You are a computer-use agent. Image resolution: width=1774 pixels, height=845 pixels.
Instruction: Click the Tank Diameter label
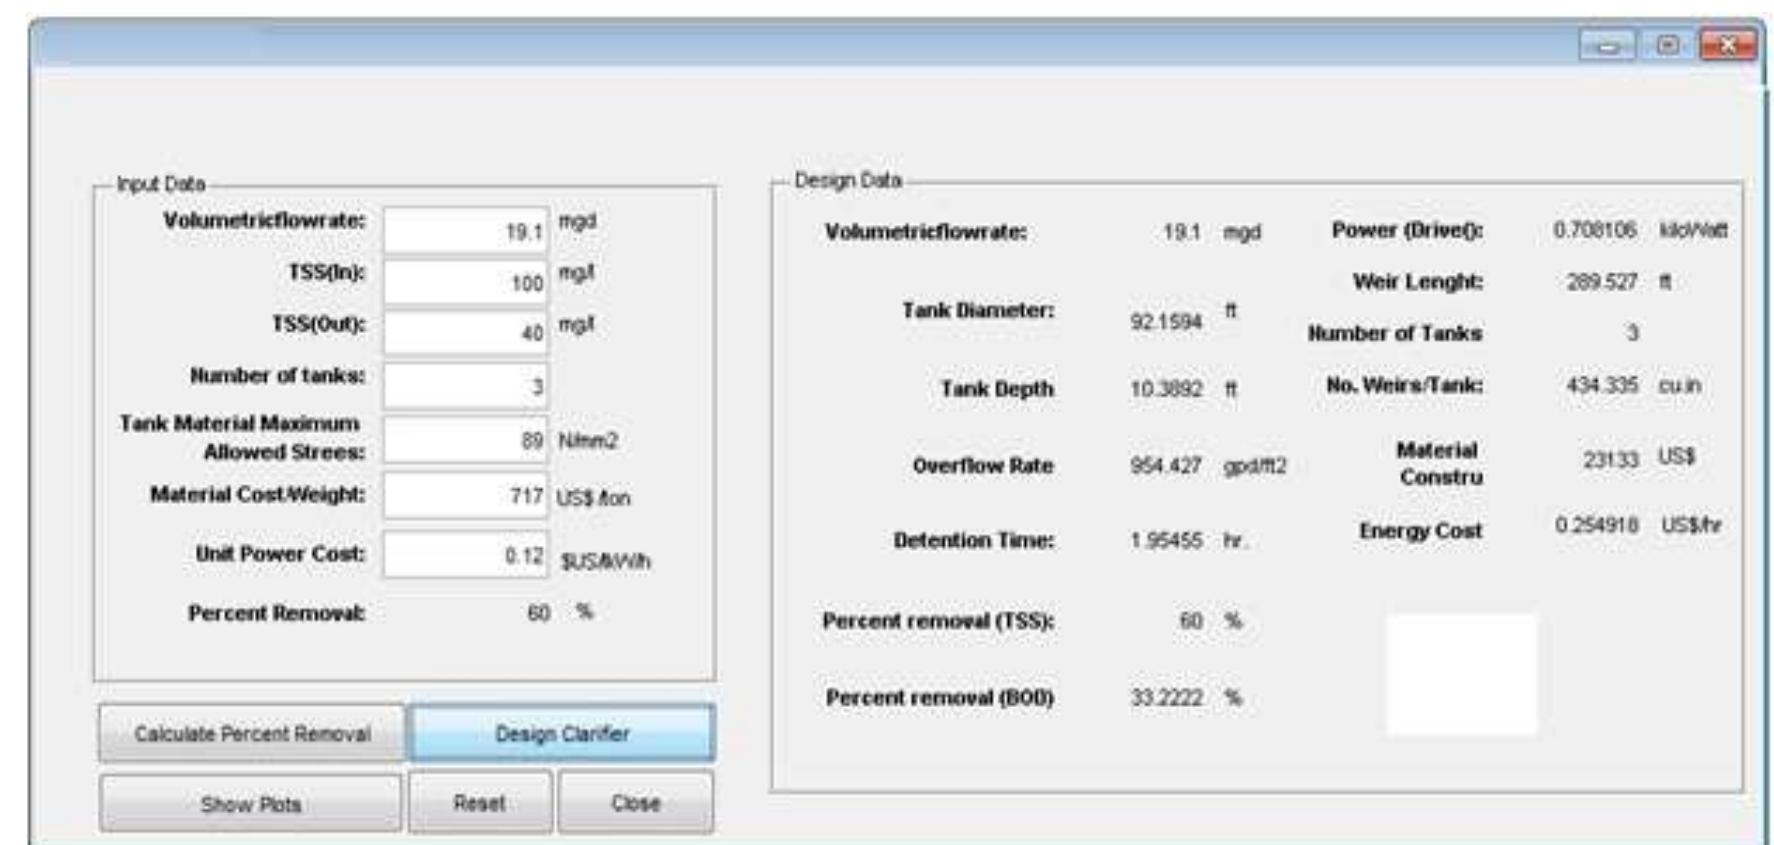click(977, 311)
